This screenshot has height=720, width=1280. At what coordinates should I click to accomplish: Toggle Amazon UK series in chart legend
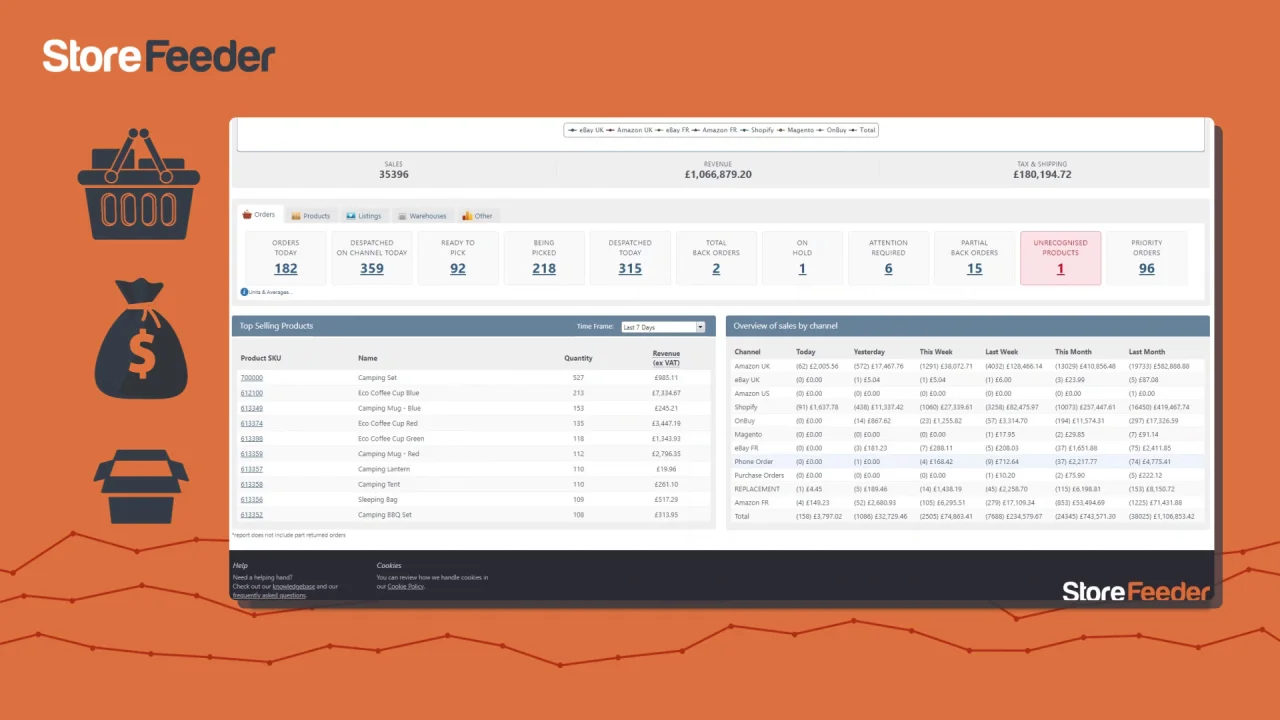[x=629, y=130]
